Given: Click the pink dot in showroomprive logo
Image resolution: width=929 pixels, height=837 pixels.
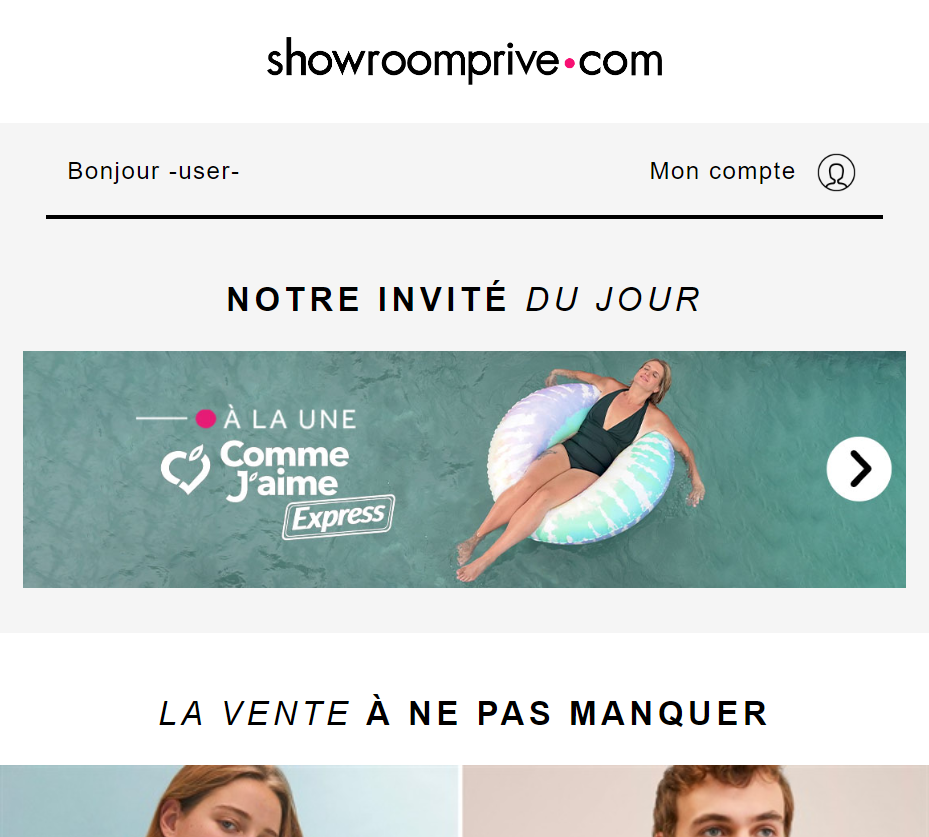Looking at the screenshot, I should pyautogui.click(x=569, y=63).
